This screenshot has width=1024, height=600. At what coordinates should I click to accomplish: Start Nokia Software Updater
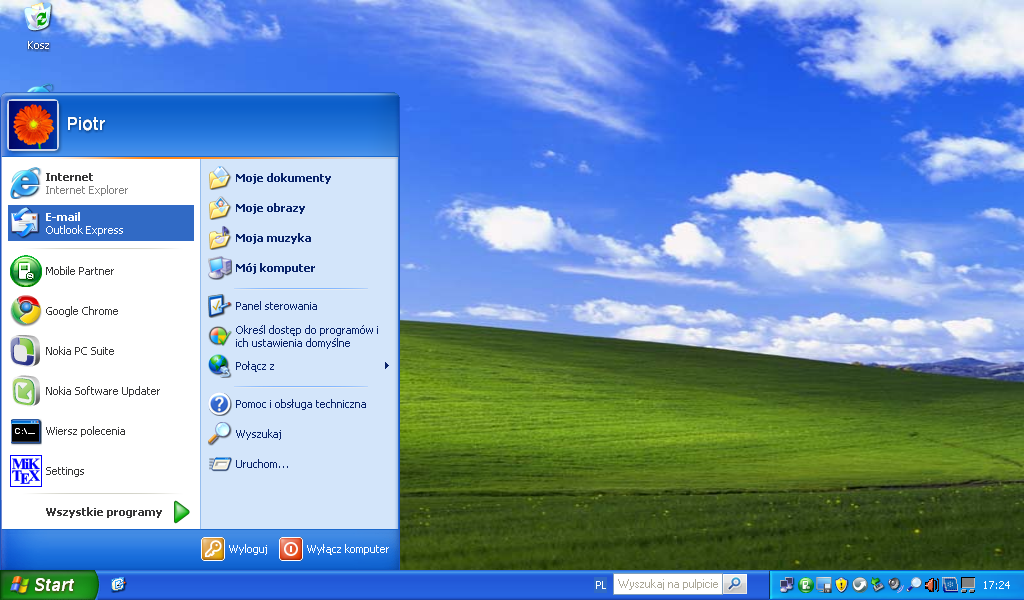click(x=101, y=391)
